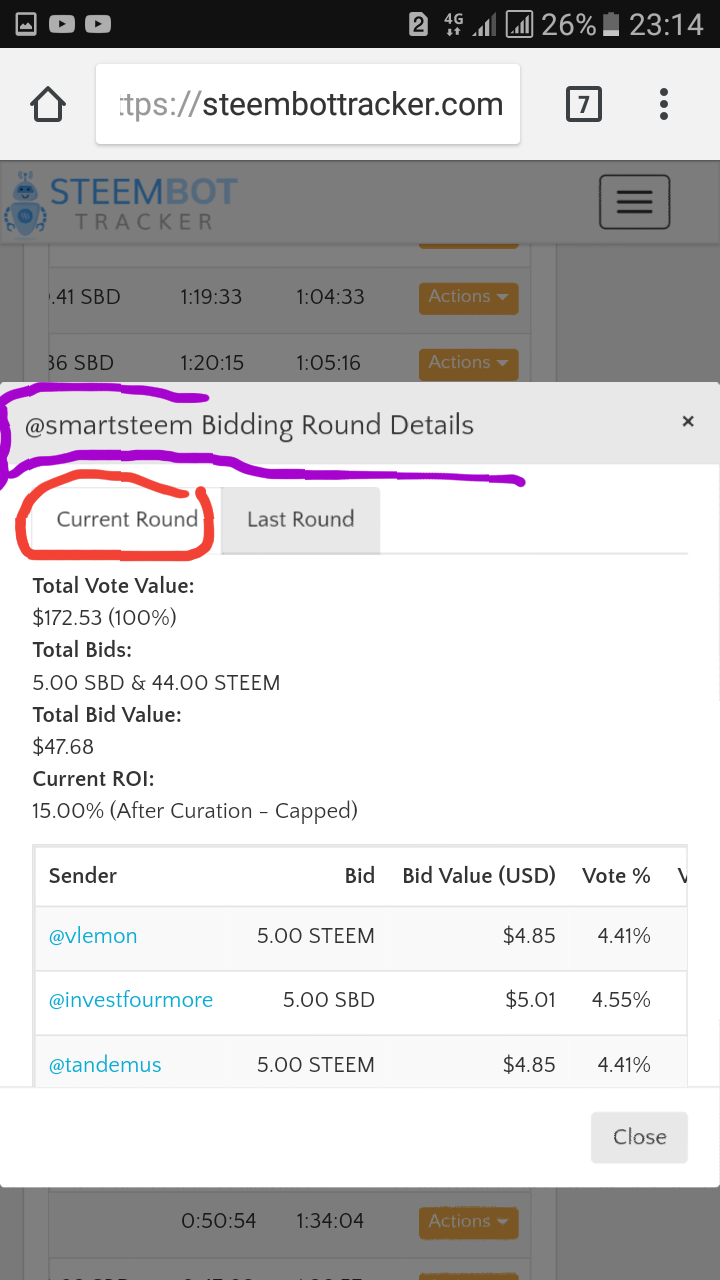Expand Actions dropdown for 1:19:33 row
The image size is (720, 1280).
pyautogui.click(x=468, y=297)
